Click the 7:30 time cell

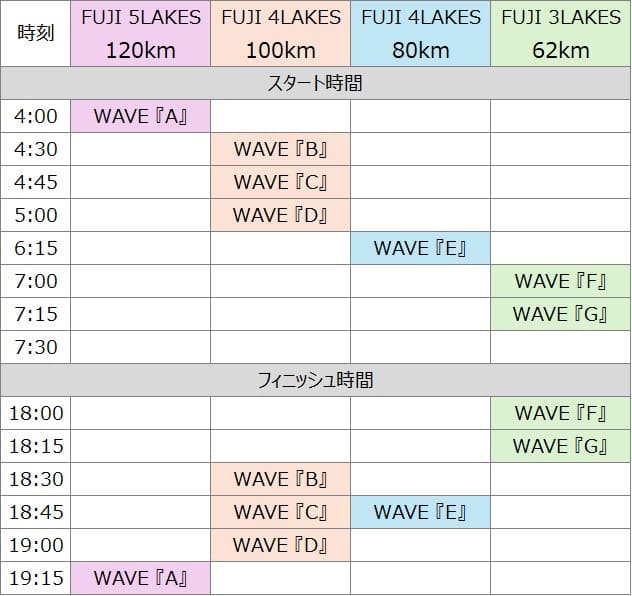[x=35, y=347]
